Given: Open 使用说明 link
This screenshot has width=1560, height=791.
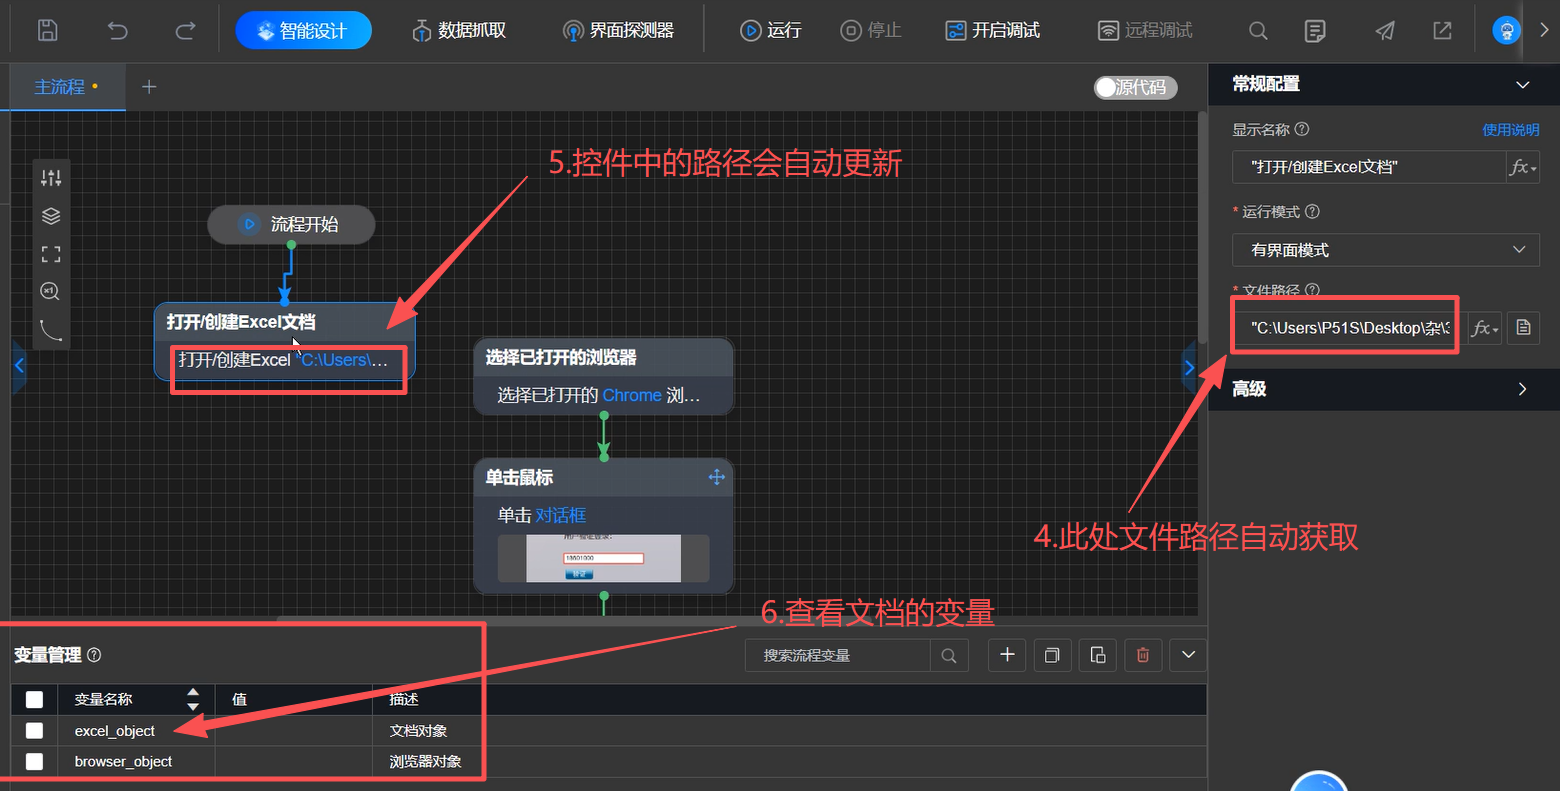Looking at the screenshot, I should 1510,130.
